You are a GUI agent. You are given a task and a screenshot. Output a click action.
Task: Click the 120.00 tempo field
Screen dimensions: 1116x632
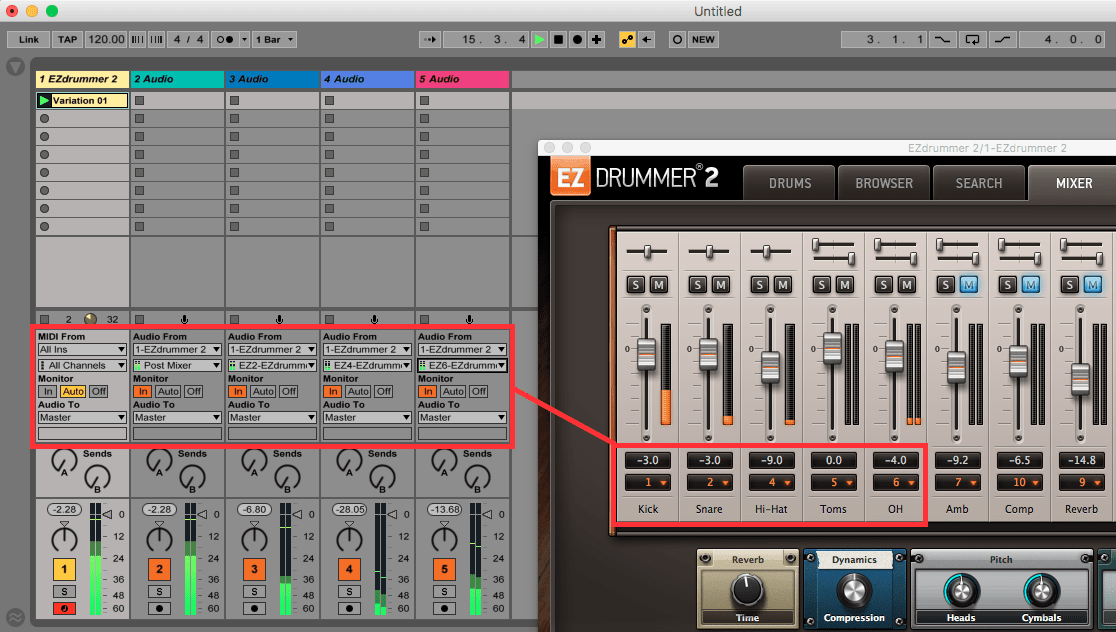pos(106,40)
